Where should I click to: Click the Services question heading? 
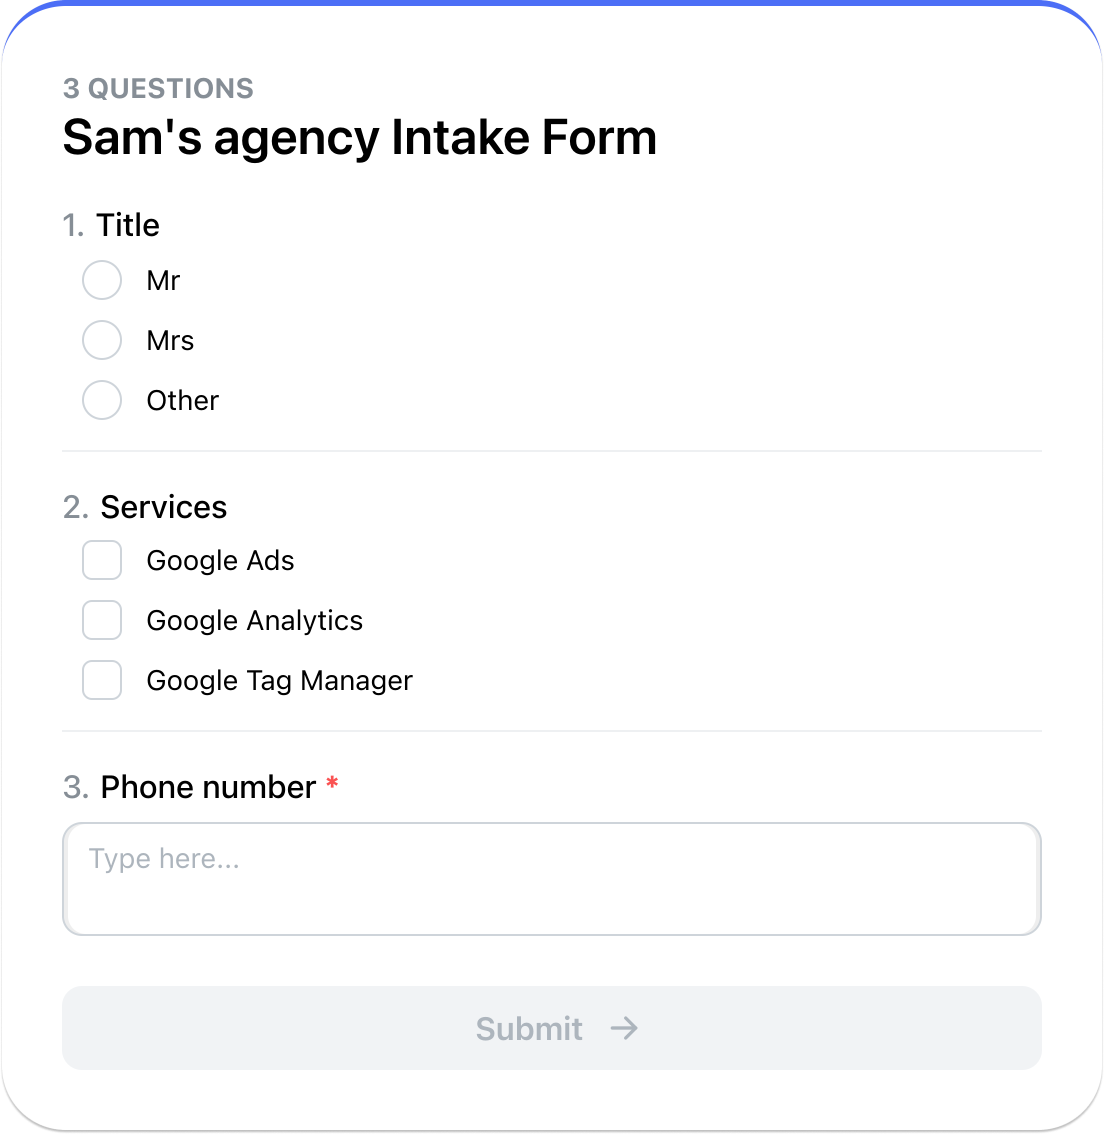coord(163,507)
